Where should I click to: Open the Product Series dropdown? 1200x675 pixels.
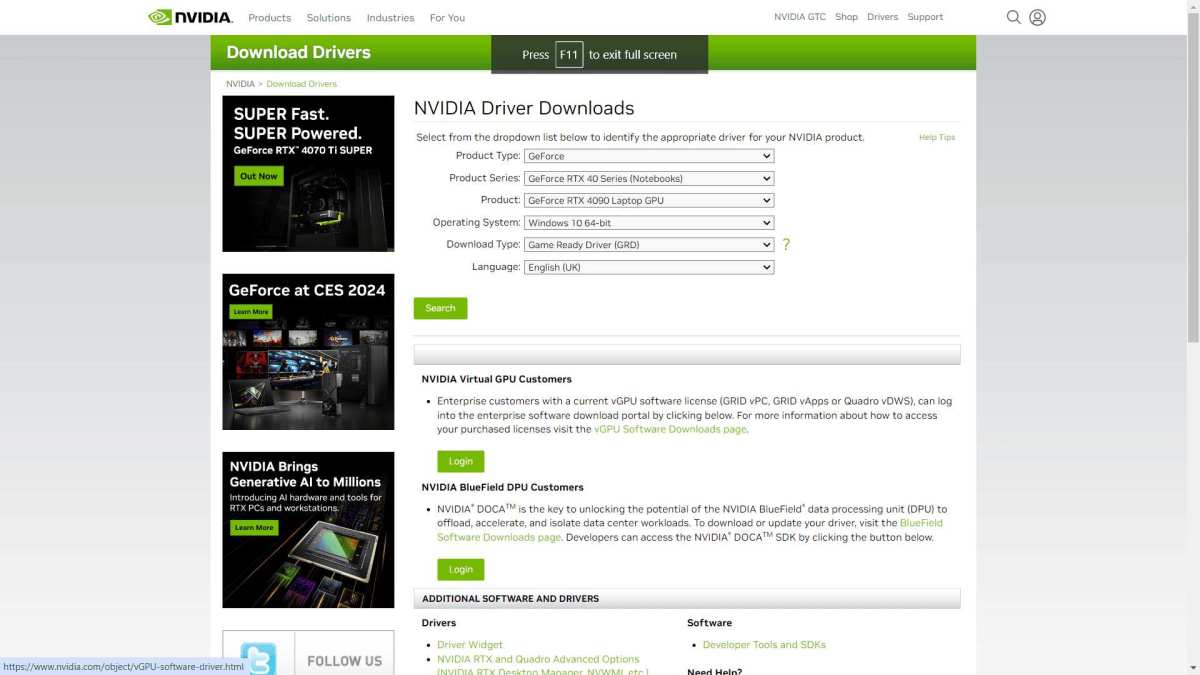pyautogui.click(x=649, y=178)
